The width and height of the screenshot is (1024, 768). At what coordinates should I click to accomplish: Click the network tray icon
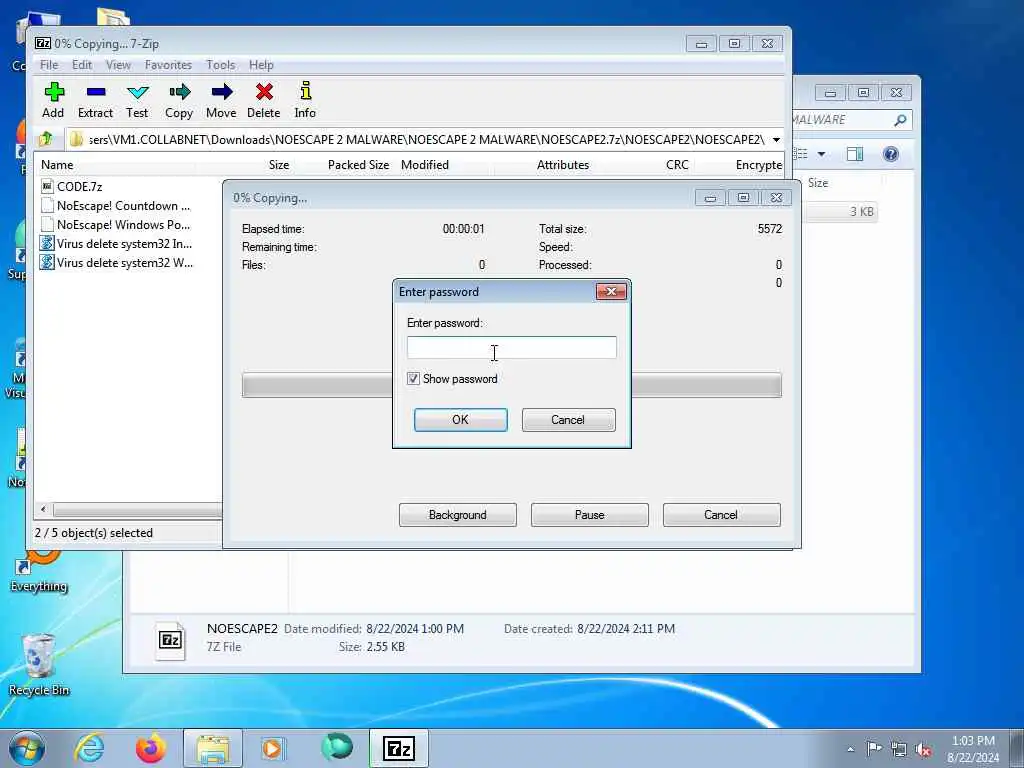(x=899, y=749)
